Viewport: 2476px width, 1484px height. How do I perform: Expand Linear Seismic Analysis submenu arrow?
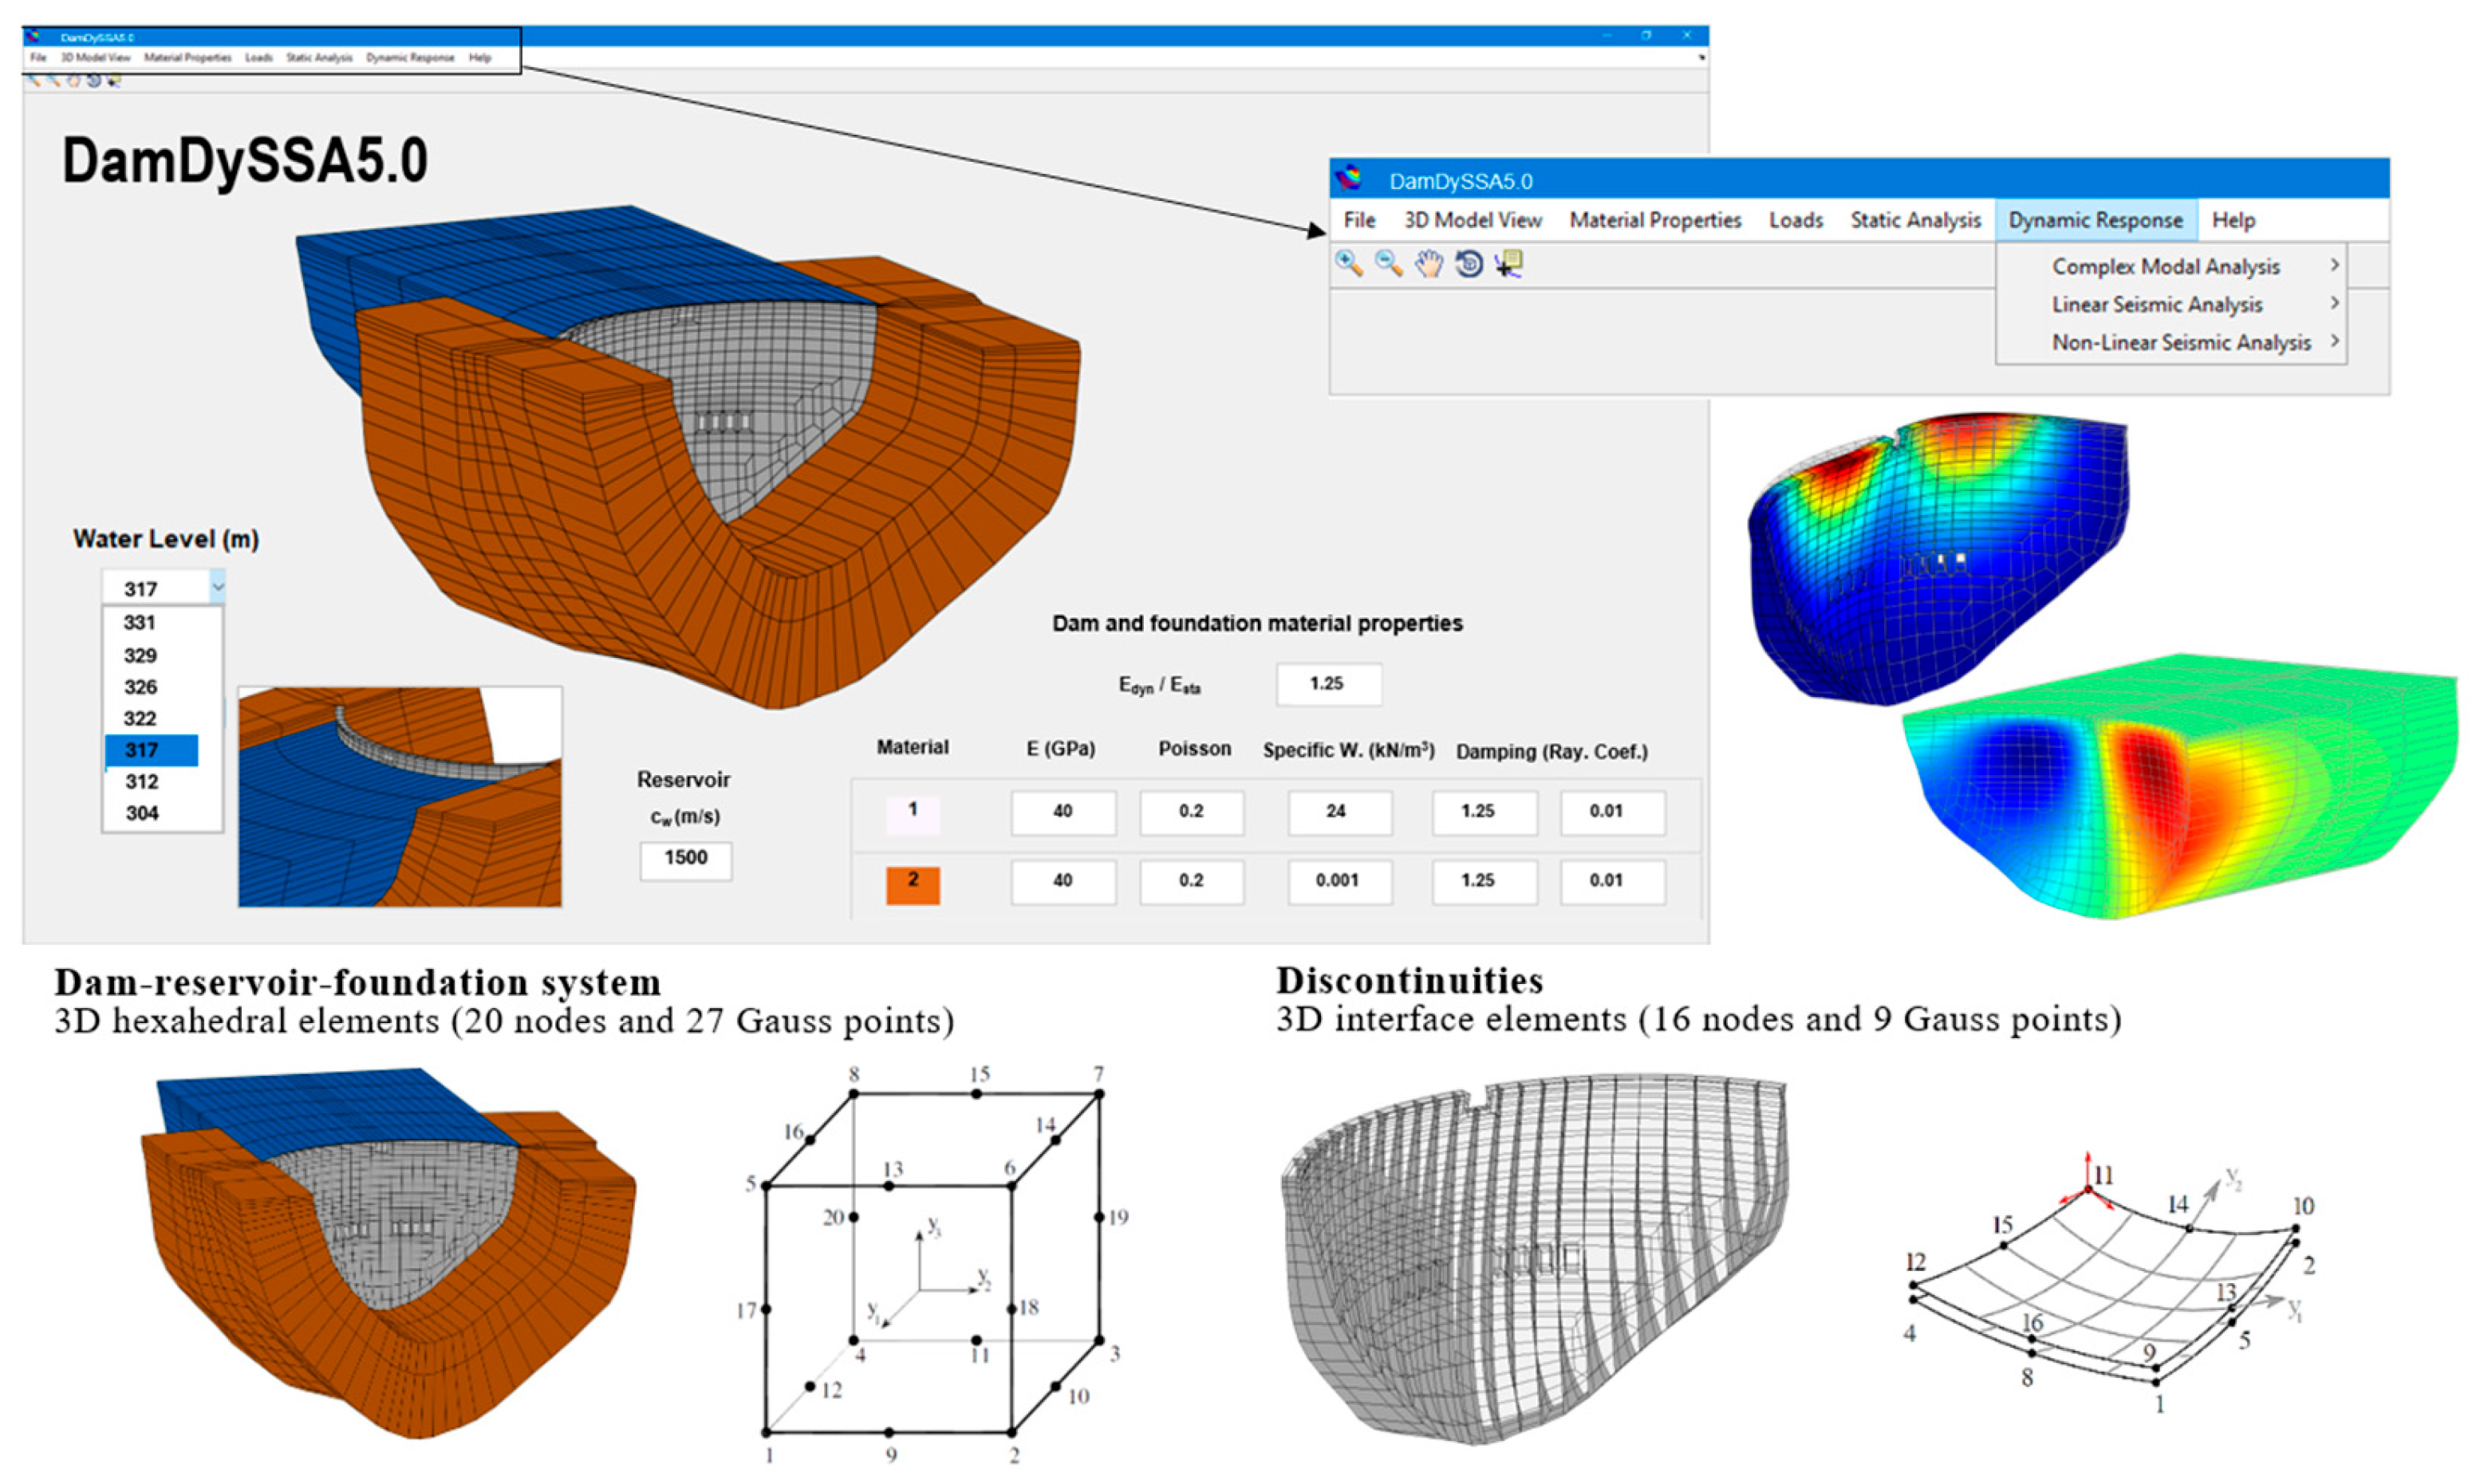coord(2334,303)
